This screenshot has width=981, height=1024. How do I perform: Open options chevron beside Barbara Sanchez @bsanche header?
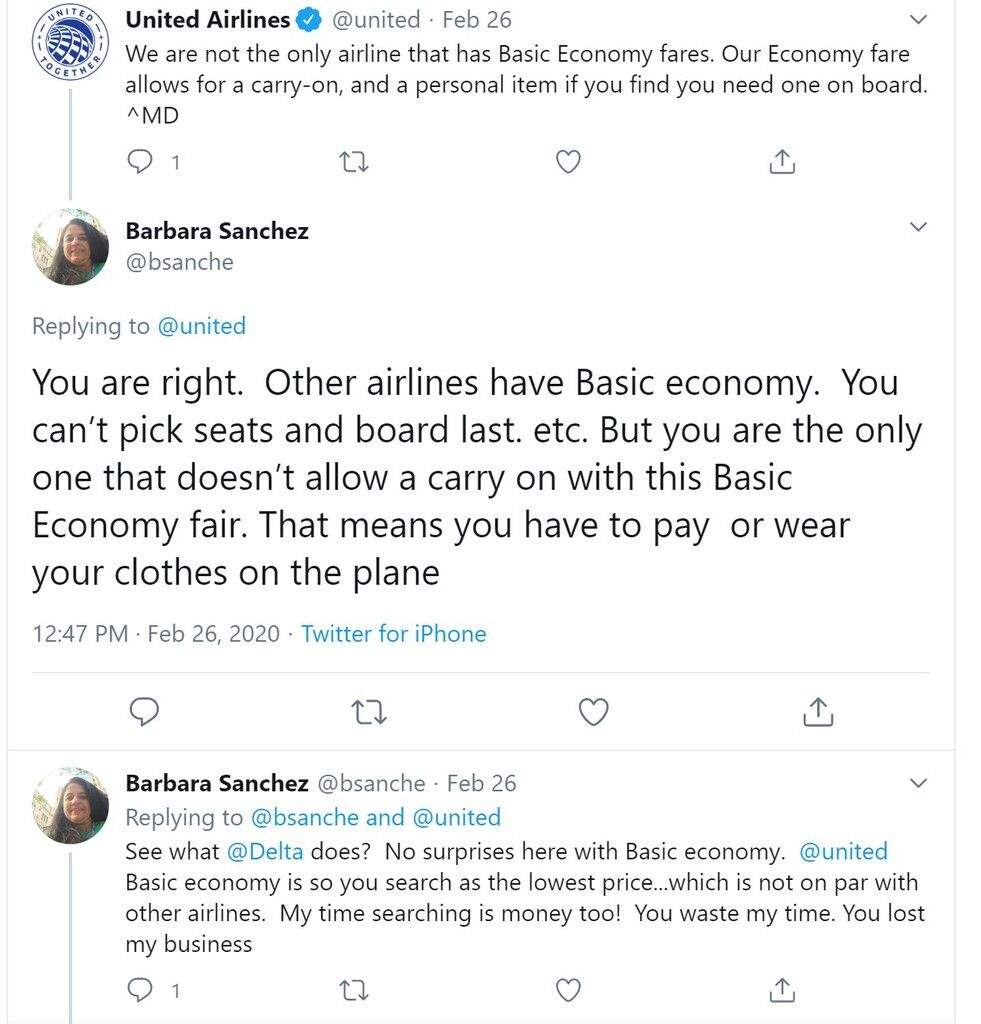pos(918,227)
